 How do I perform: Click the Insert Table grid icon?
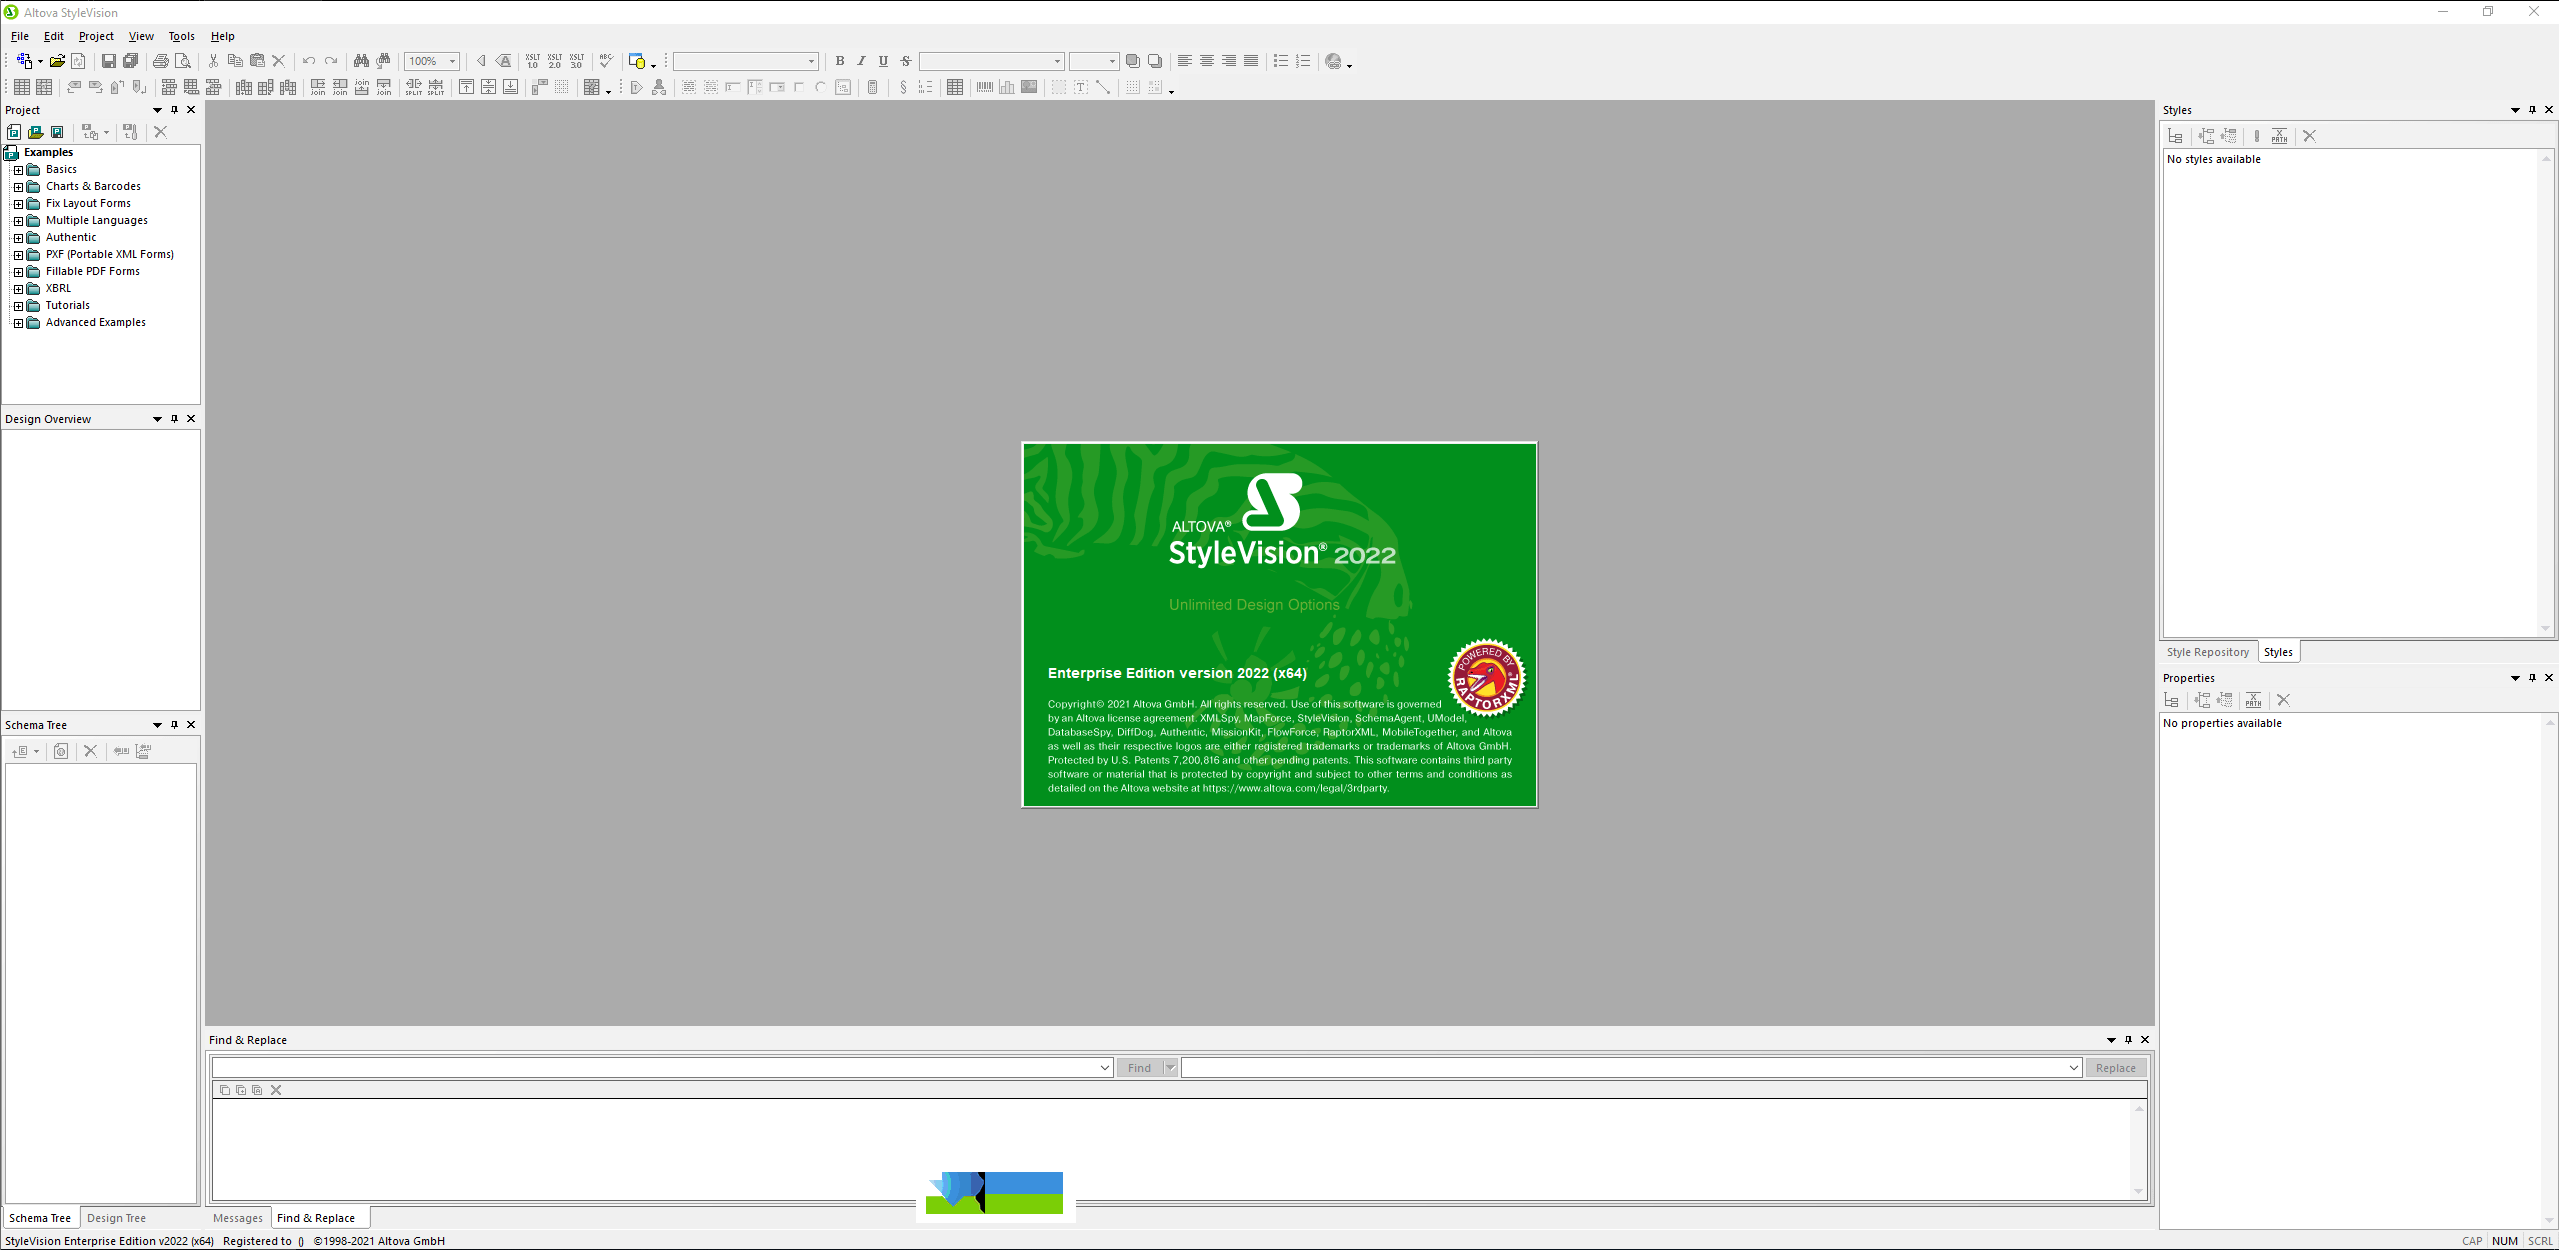(x=955, y=87)
